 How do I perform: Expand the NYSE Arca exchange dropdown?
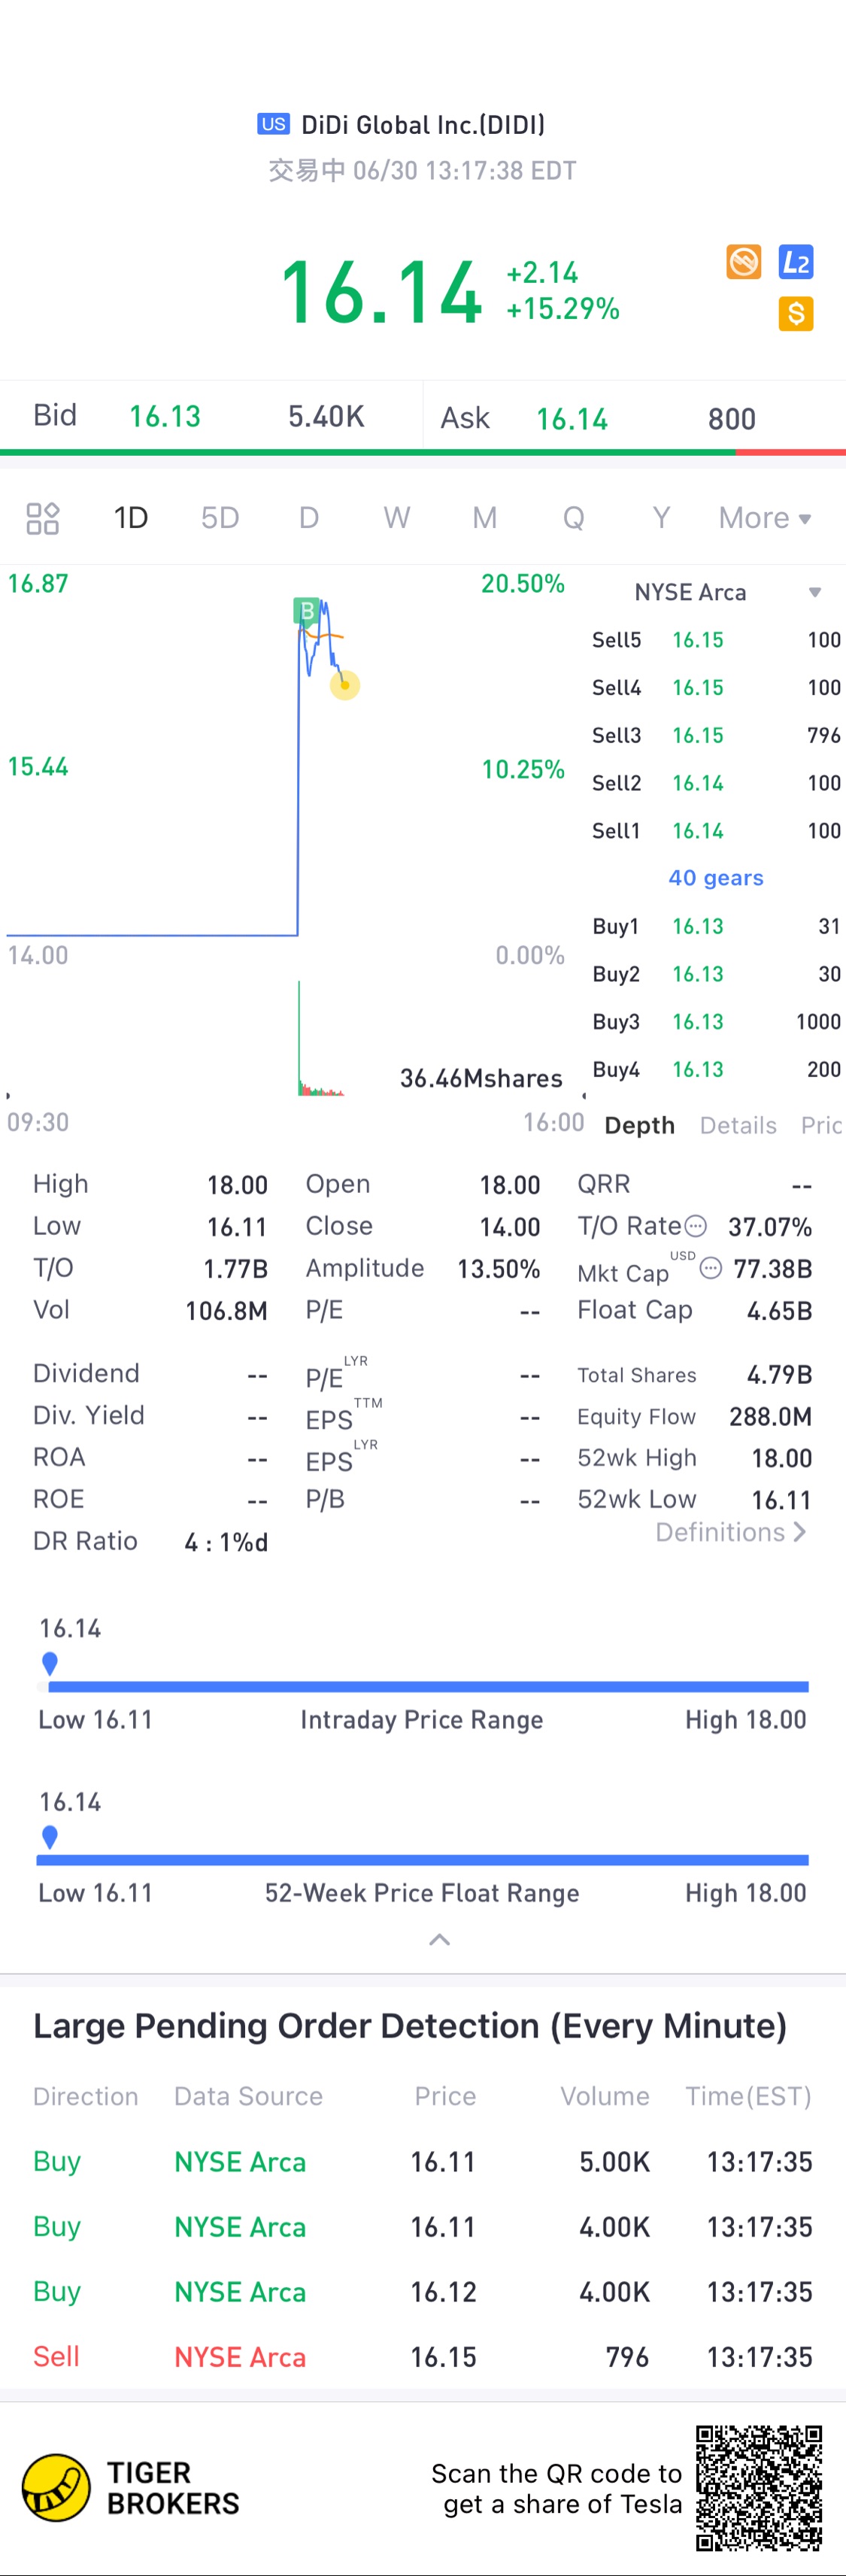click(814, 592)
